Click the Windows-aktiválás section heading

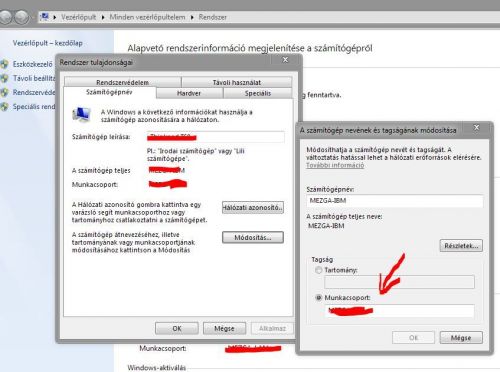pos(157,368)
